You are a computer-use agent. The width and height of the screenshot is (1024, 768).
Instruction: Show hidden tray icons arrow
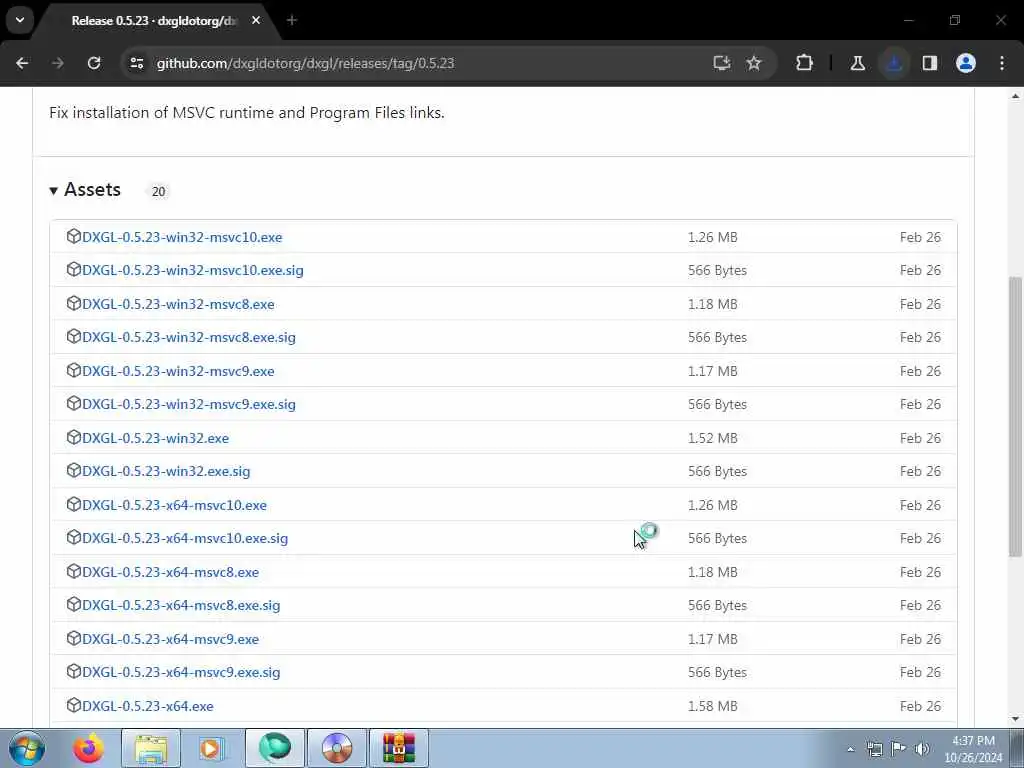[850, 749]
